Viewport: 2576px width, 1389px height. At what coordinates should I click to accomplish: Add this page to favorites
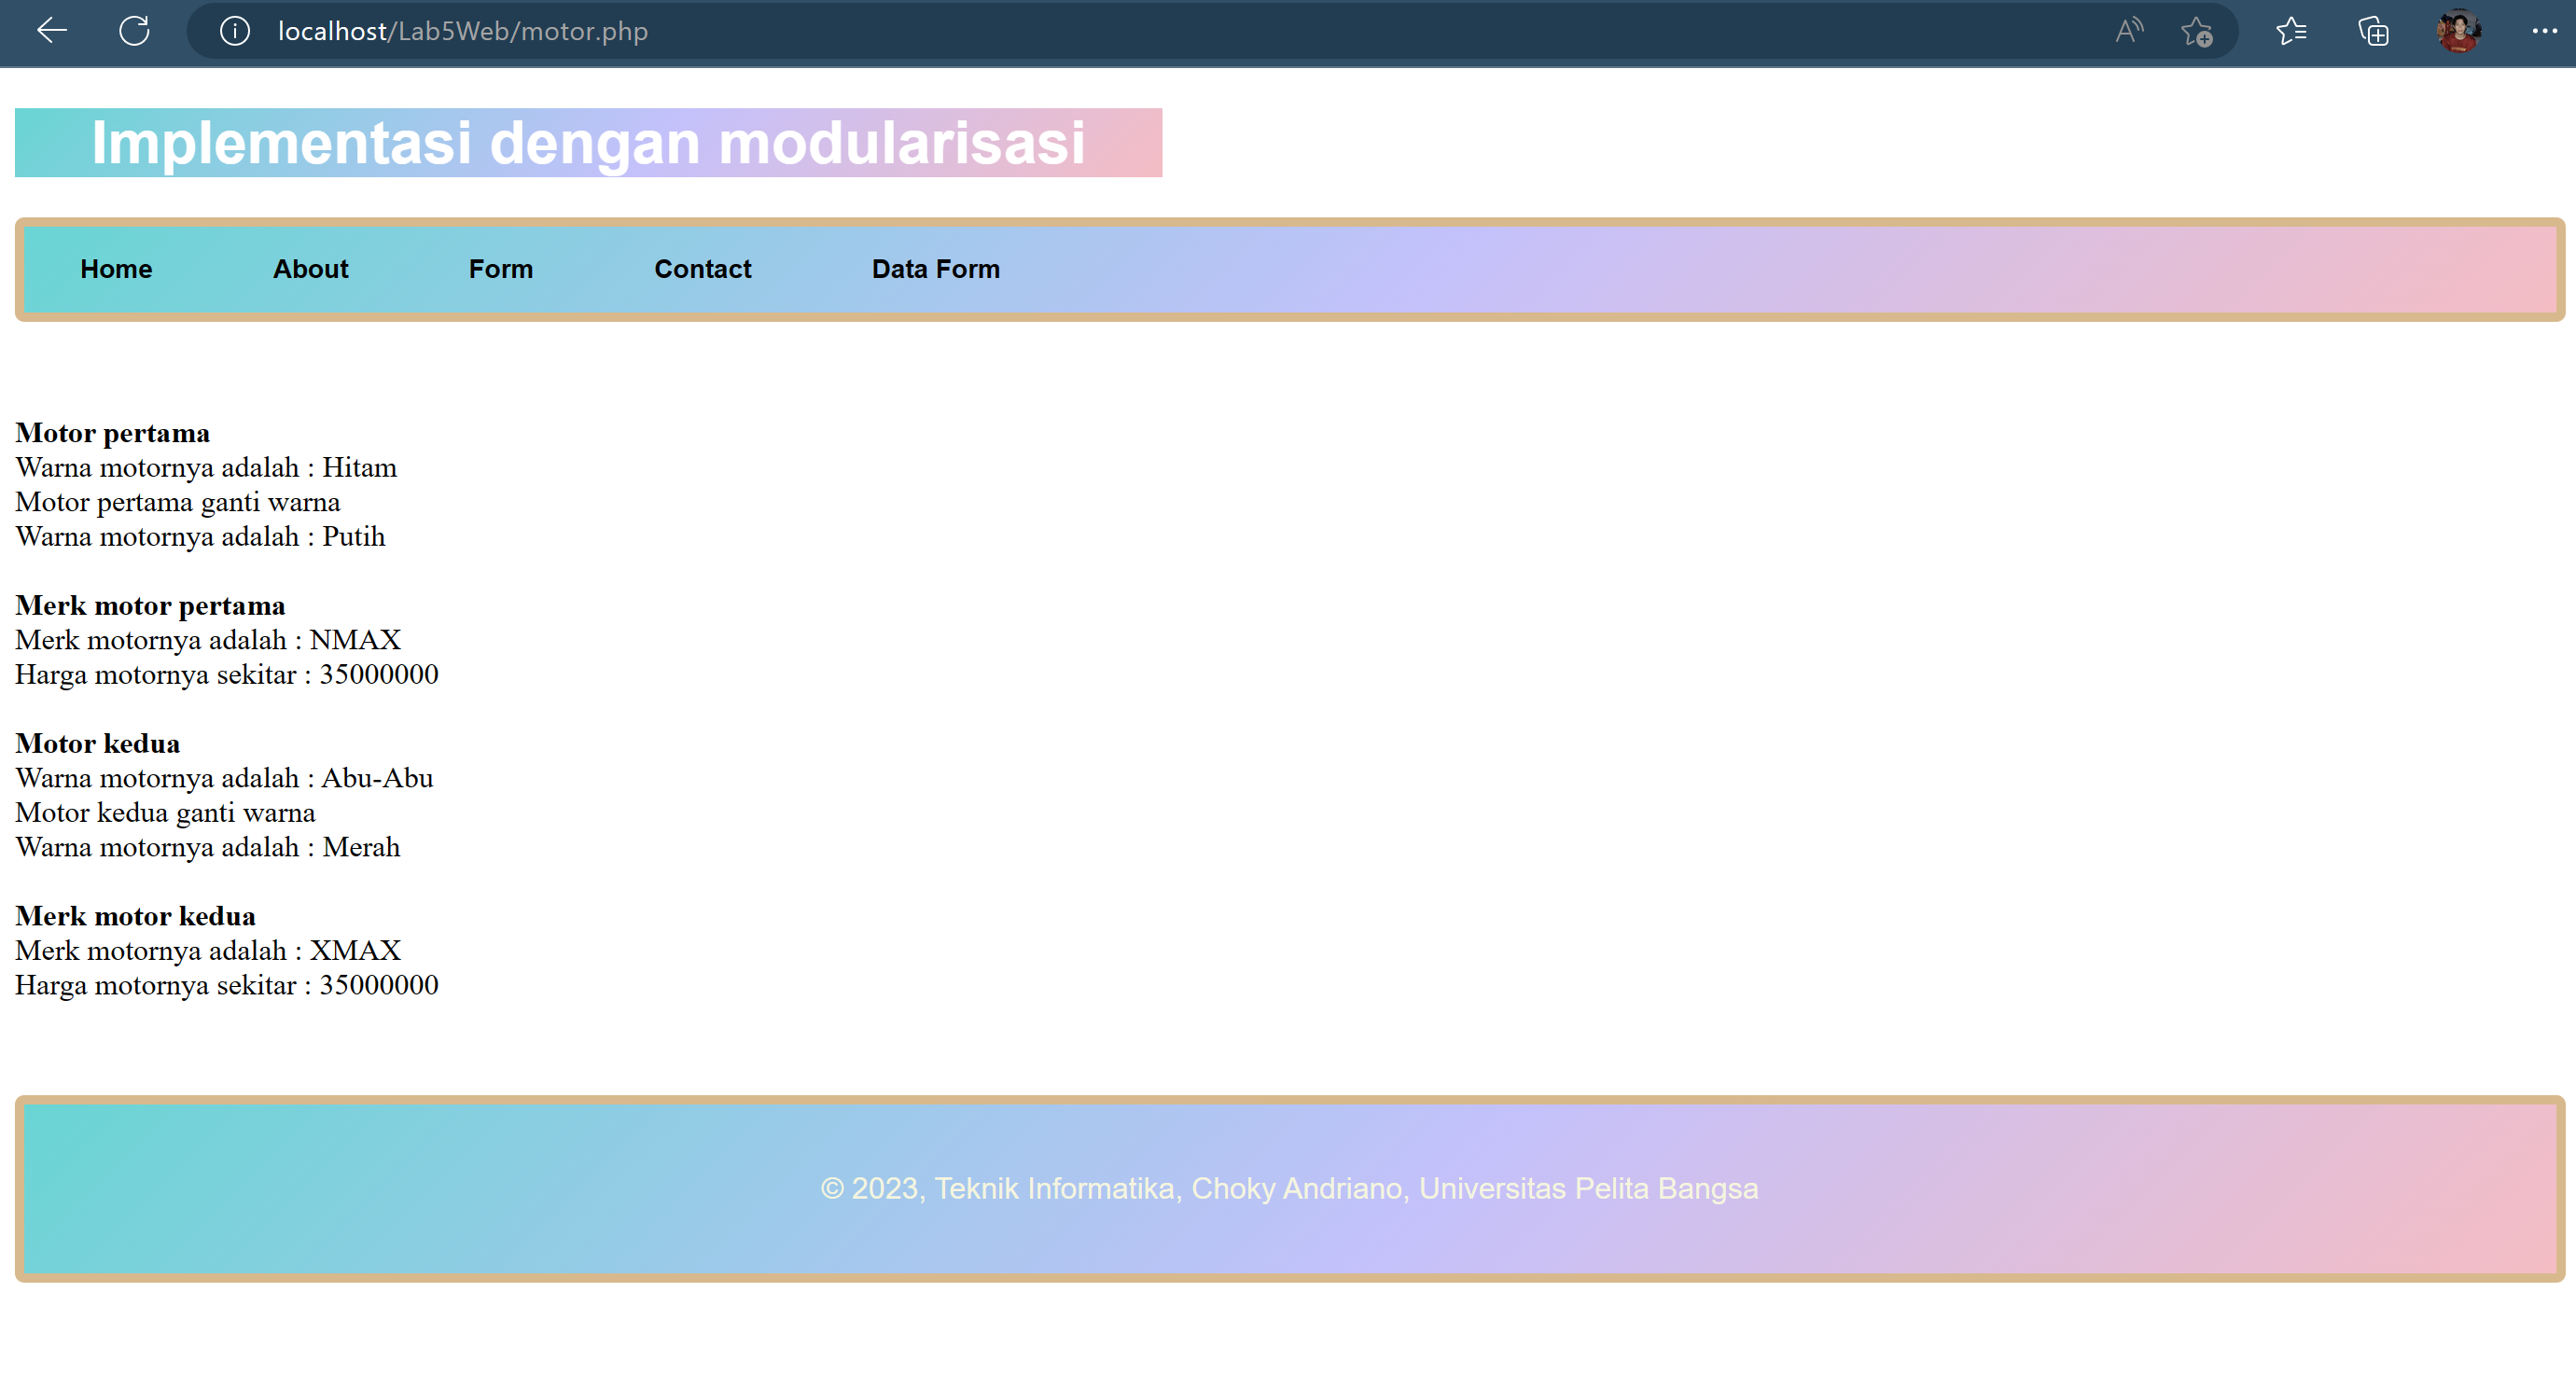[x=2197, y=31]
